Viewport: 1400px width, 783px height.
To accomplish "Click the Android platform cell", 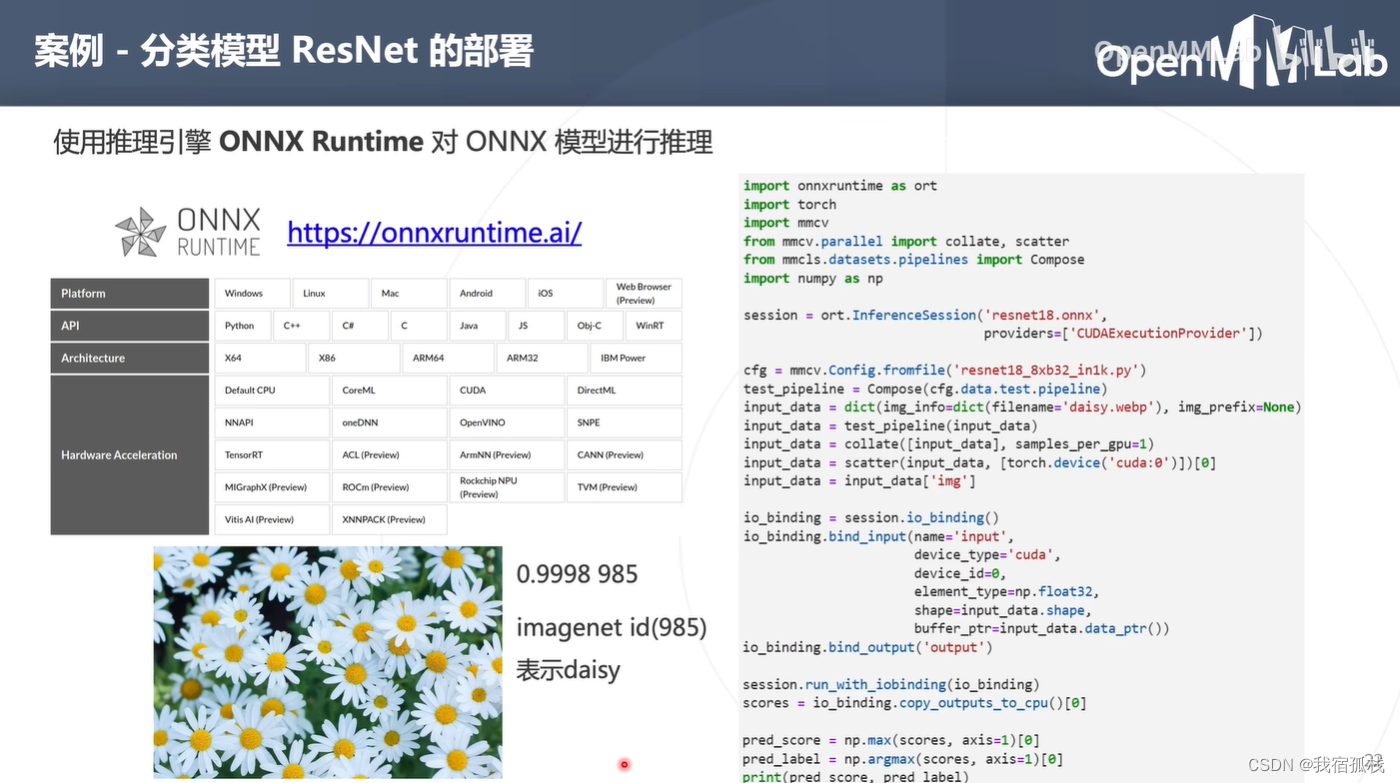I will click(487, 293).
